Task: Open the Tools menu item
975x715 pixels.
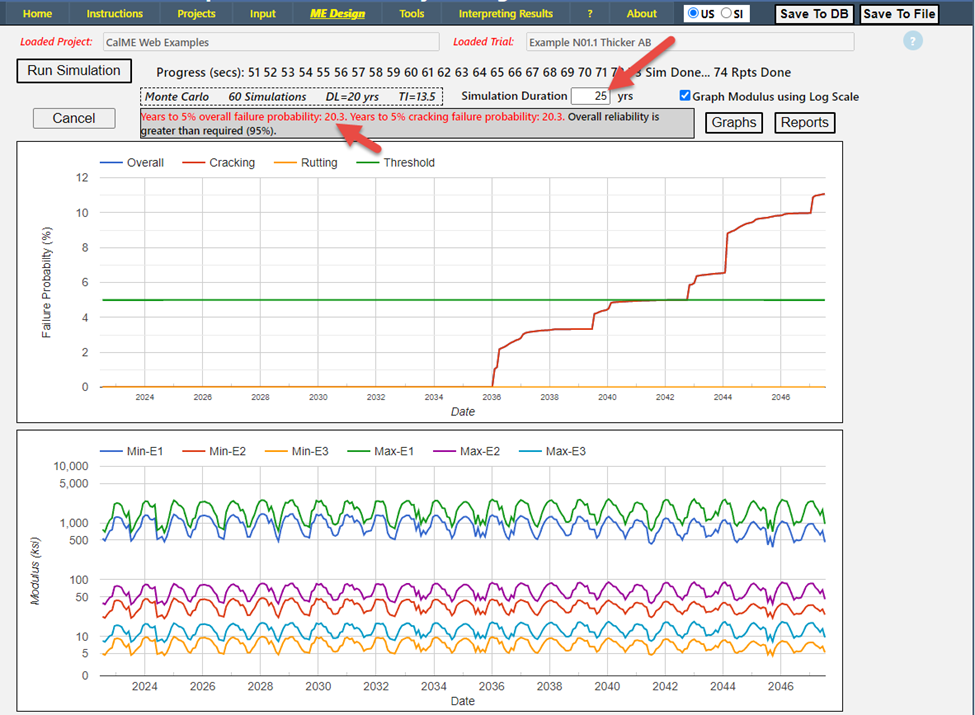Action: pyautogui.click(x=411, y=14)
